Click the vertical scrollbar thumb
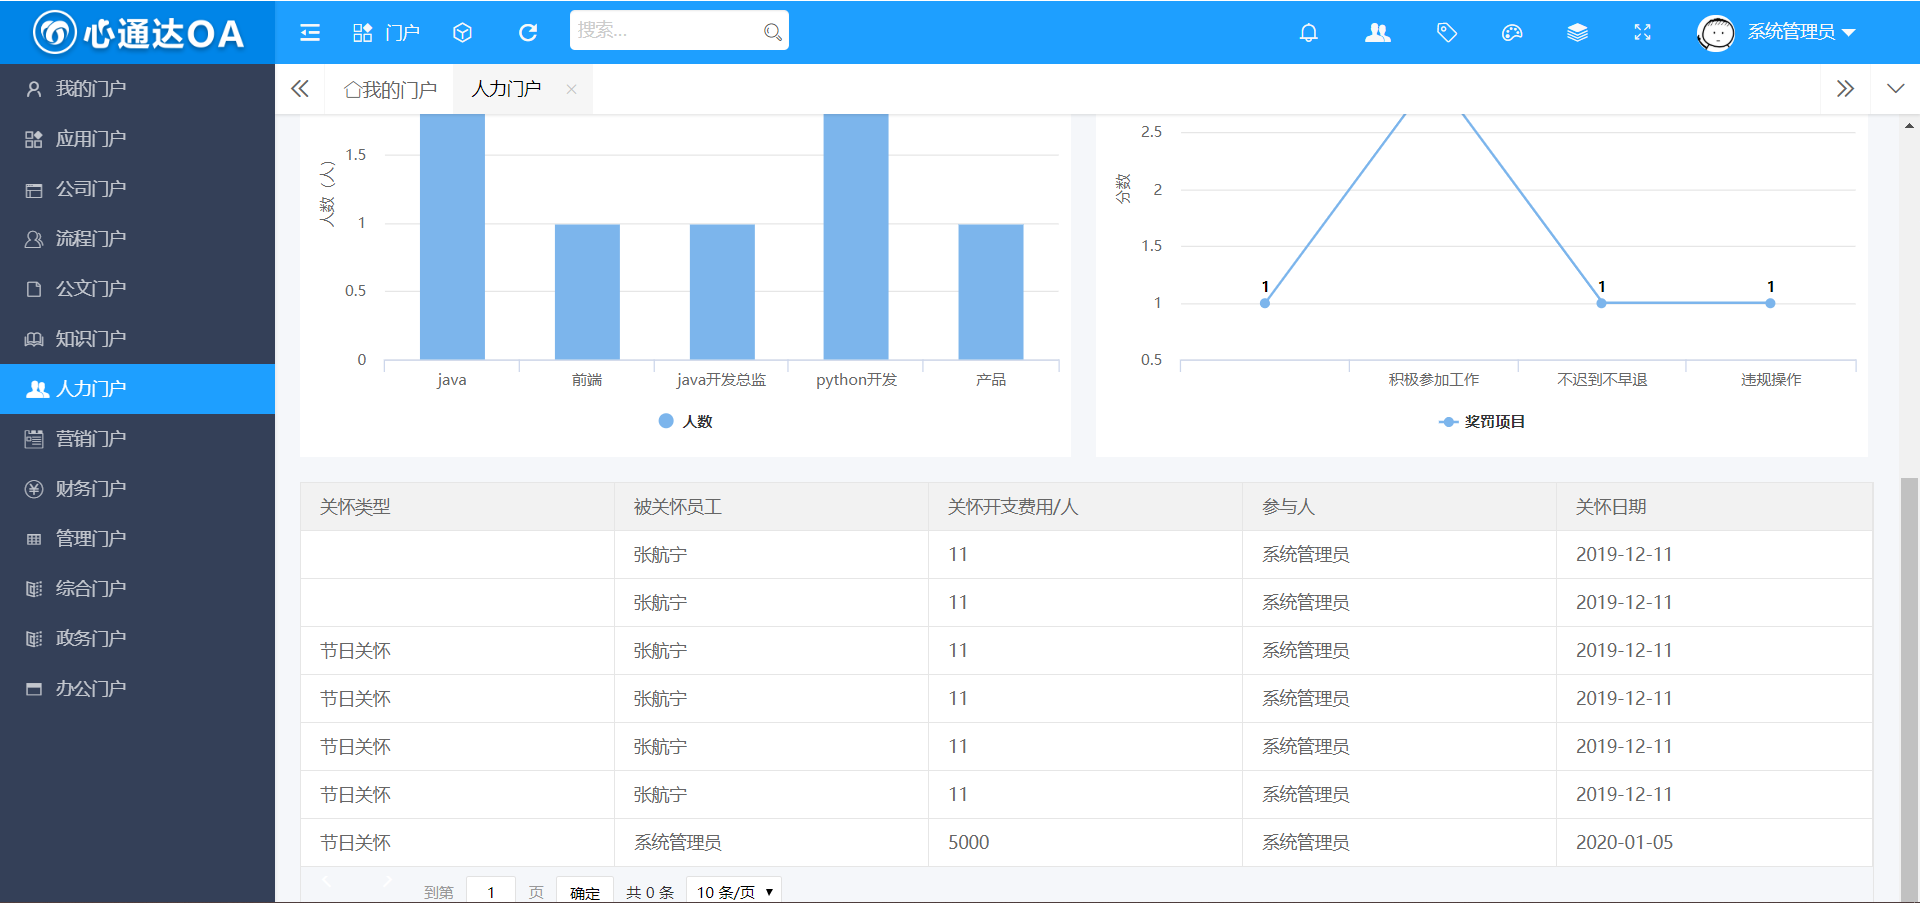 [1909, 688]
